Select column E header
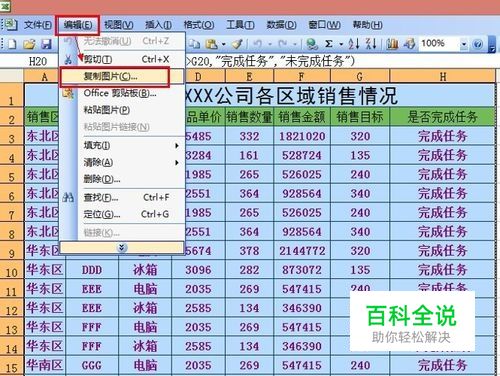This screenshot has width=500, height=376. 249,77
